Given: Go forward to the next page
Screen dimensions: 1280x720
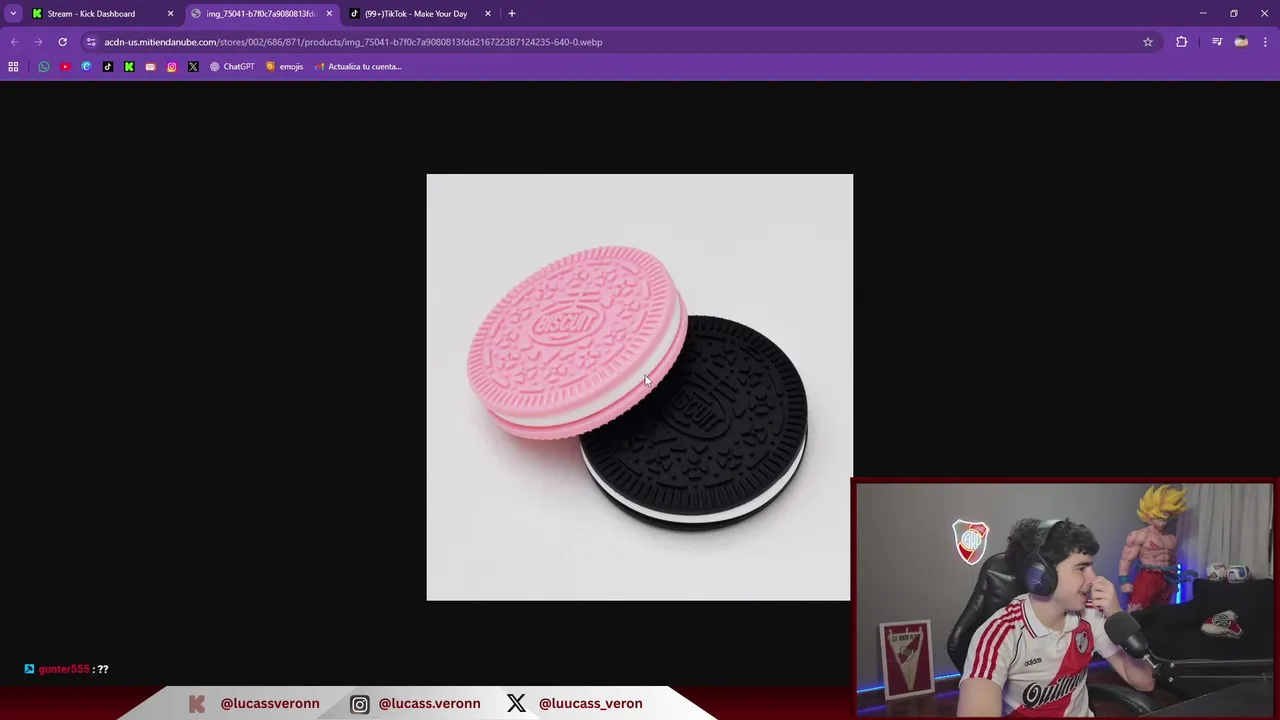Looking at the screenshot, I should point(38,42).
